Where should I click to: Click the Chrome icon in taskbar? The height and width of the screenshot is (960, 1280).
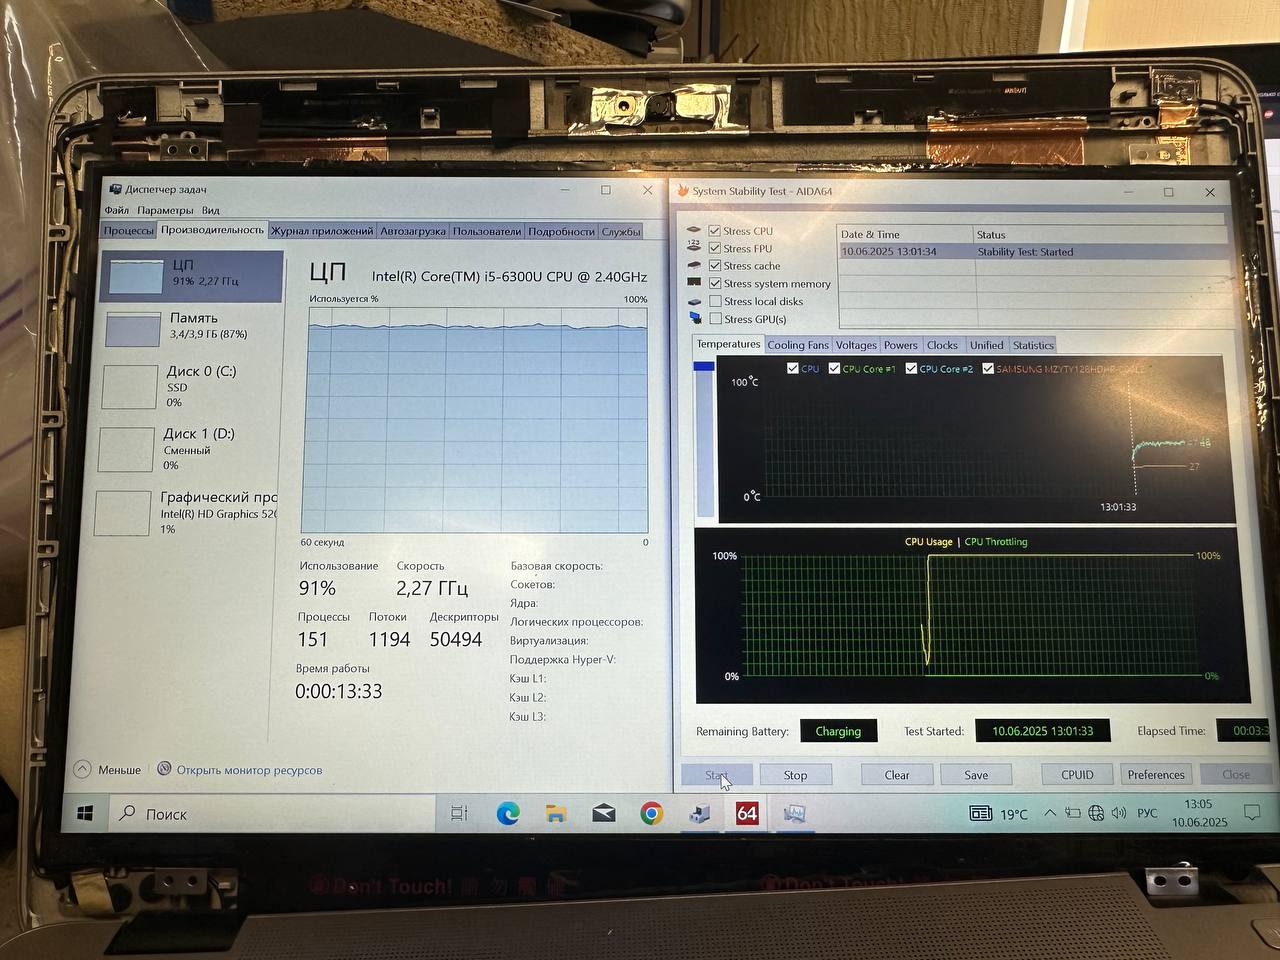[x=651, y=814]
